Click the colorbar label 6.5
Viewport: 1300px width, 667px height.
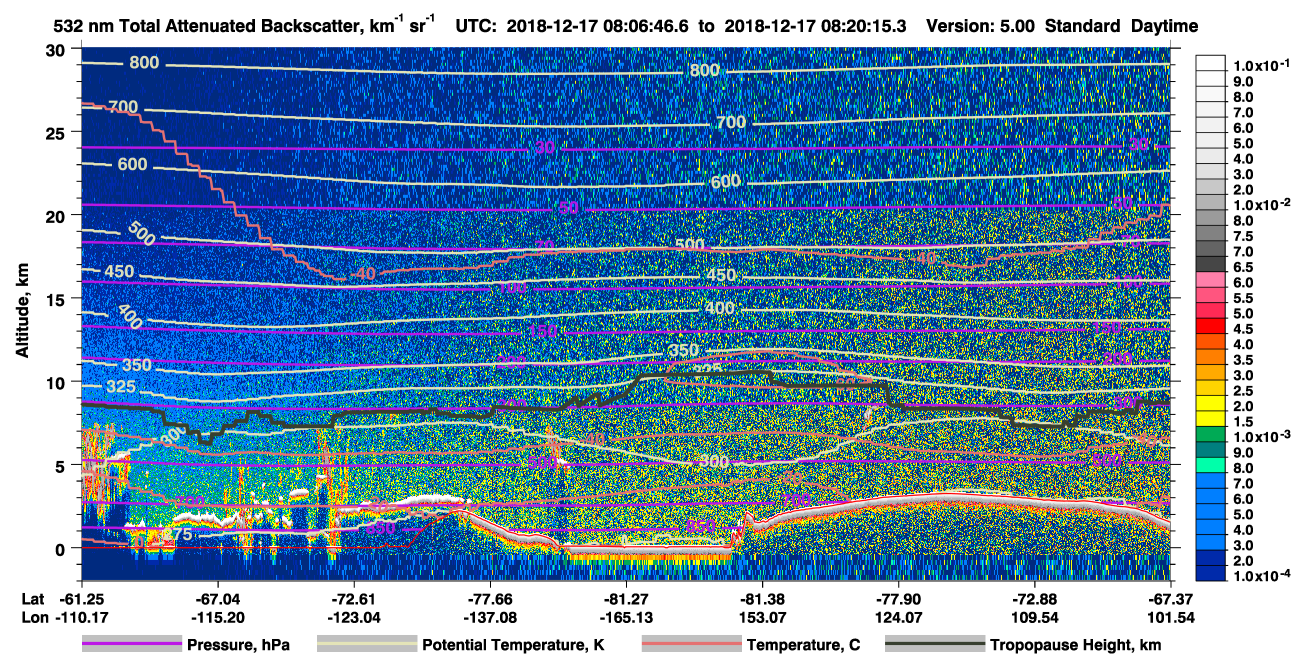coord(1244,268)
